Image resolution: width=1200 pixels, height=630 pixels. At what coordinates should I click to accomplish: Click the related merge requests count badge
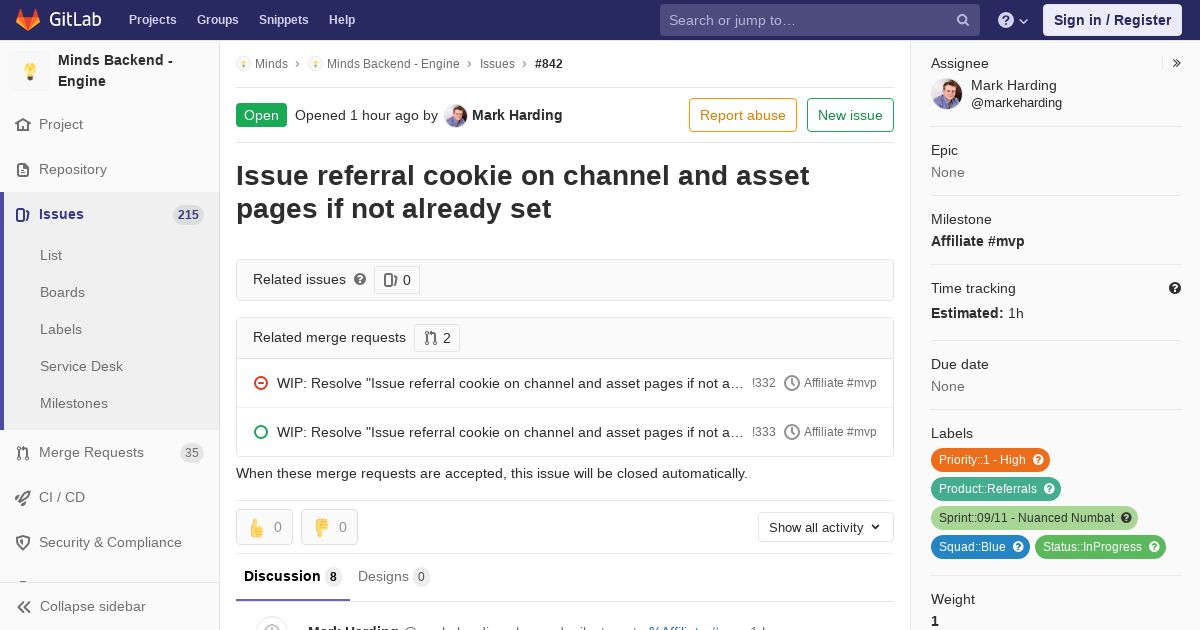[x=437, y=338]
